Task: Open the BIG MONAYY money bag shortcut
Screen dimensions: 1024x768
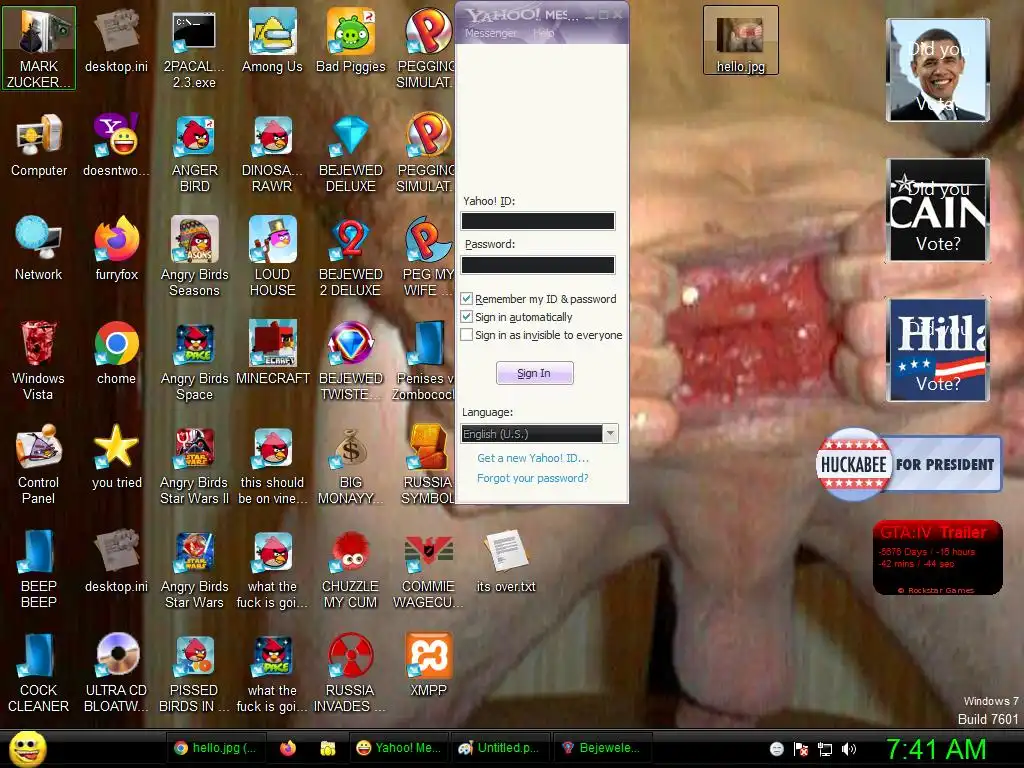Action: (351, 464)
